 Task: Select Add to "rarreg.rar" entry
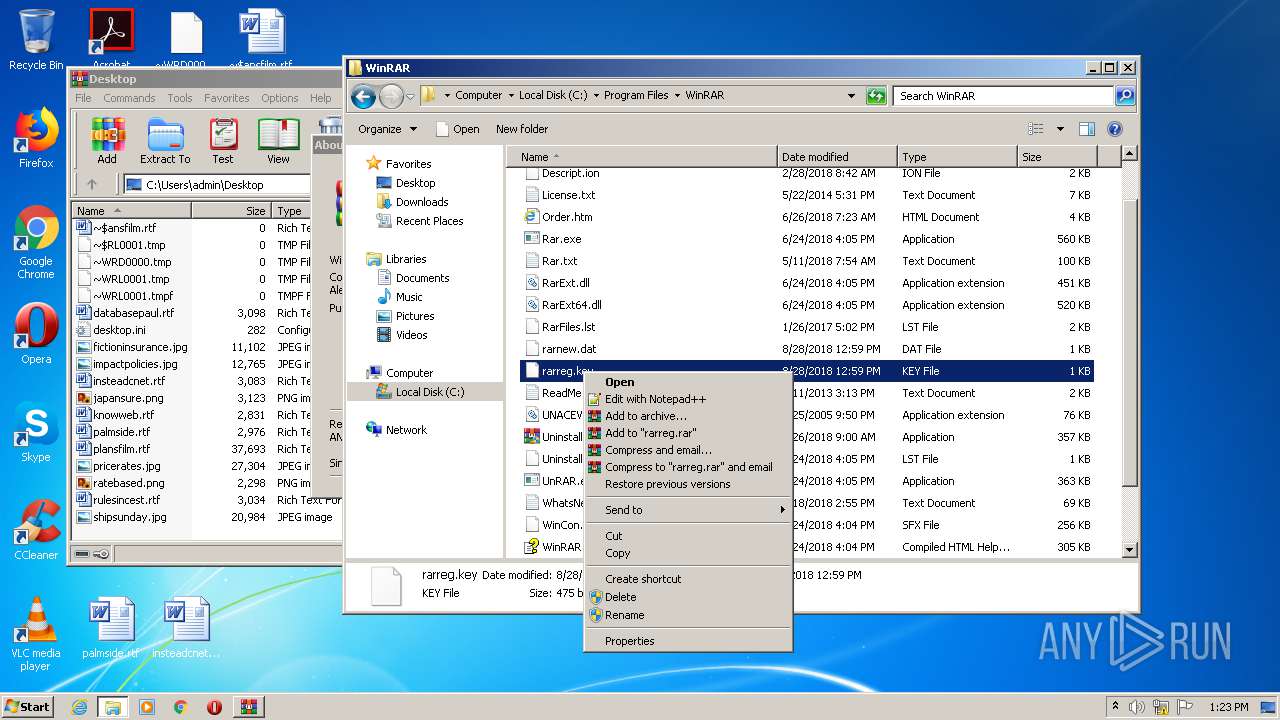[x=688, y=433]
